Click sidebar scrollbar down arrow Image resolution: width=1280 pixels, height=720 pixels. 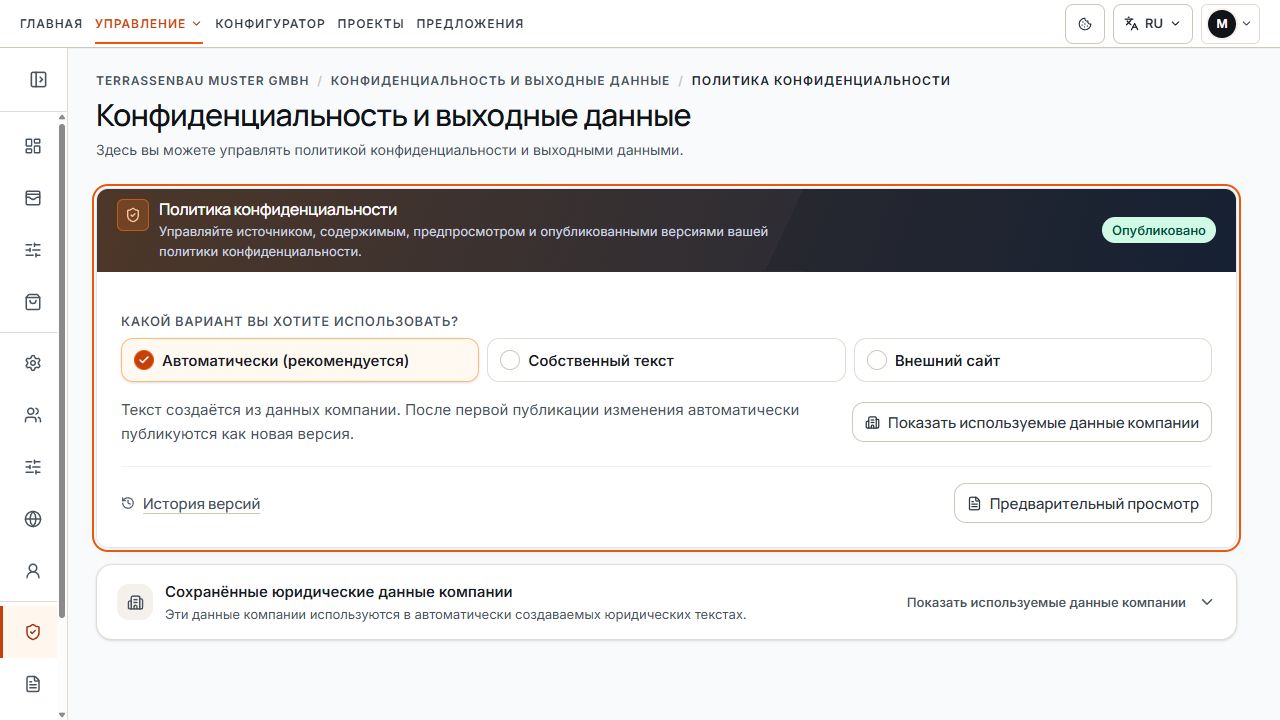(x=63, y=714)
